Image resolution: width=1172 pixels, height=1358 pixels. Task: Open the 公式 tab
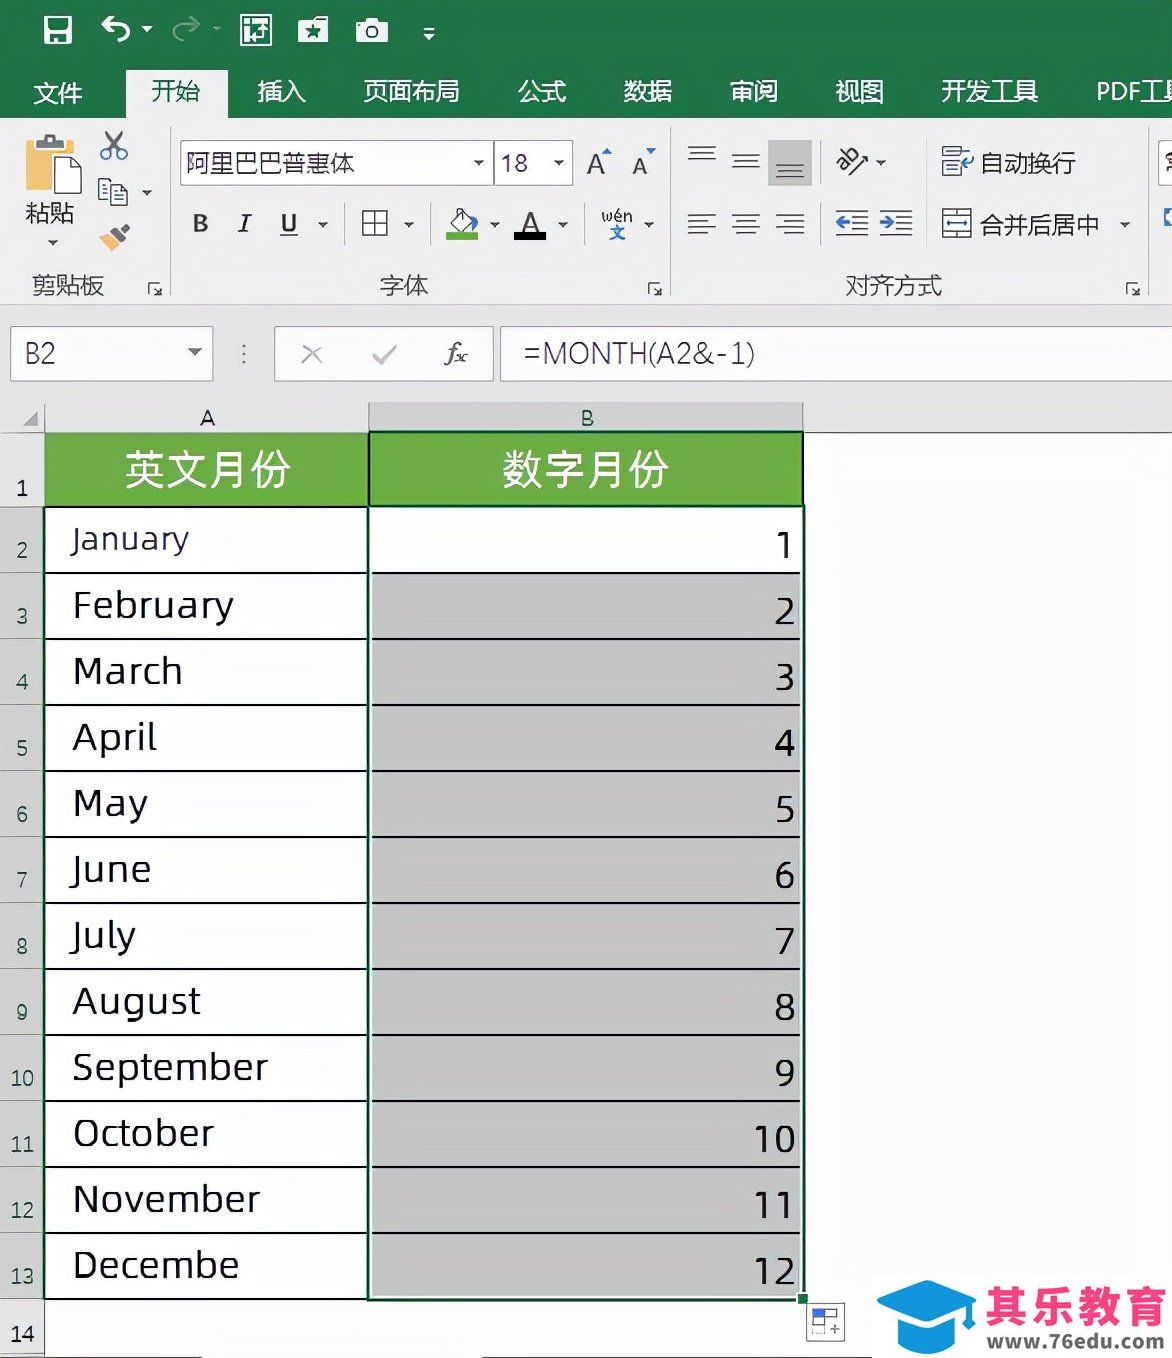pyautogui.click(x=542, y=92)
